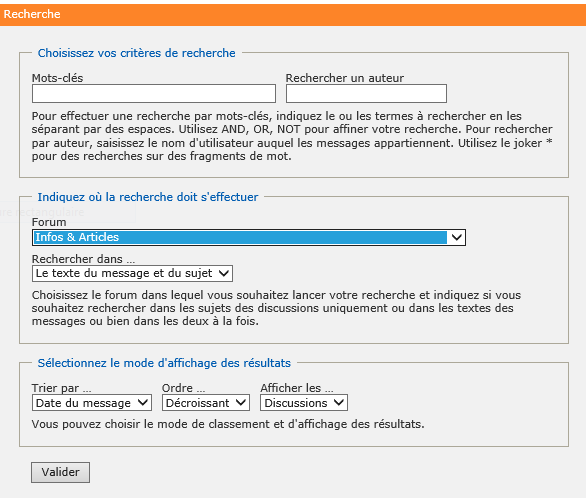Click the Rechercher un auteur label text
The width and height of the screenshot is (586, 498).
pyautogui.click(x=345, y=78)
